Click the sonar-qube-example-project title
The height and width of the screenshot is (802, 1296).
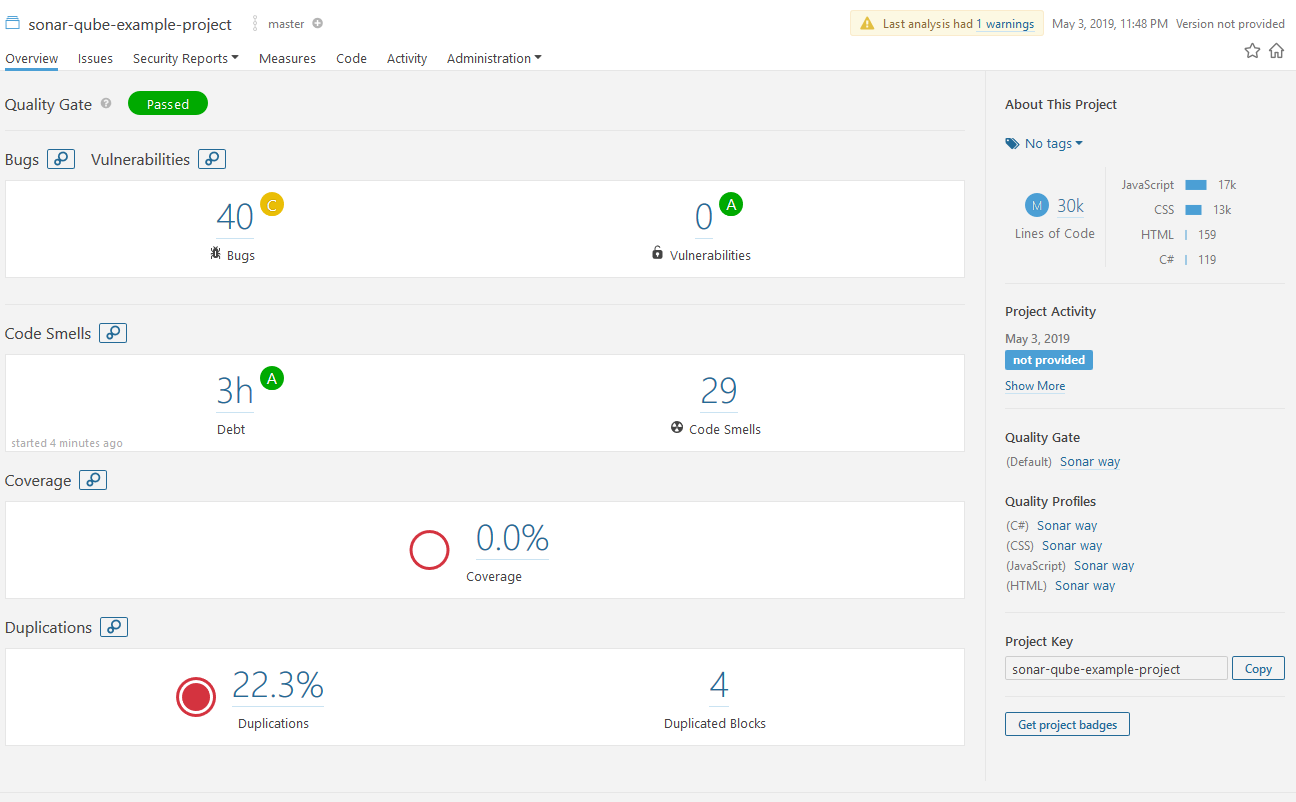click(x=130, y=24)
